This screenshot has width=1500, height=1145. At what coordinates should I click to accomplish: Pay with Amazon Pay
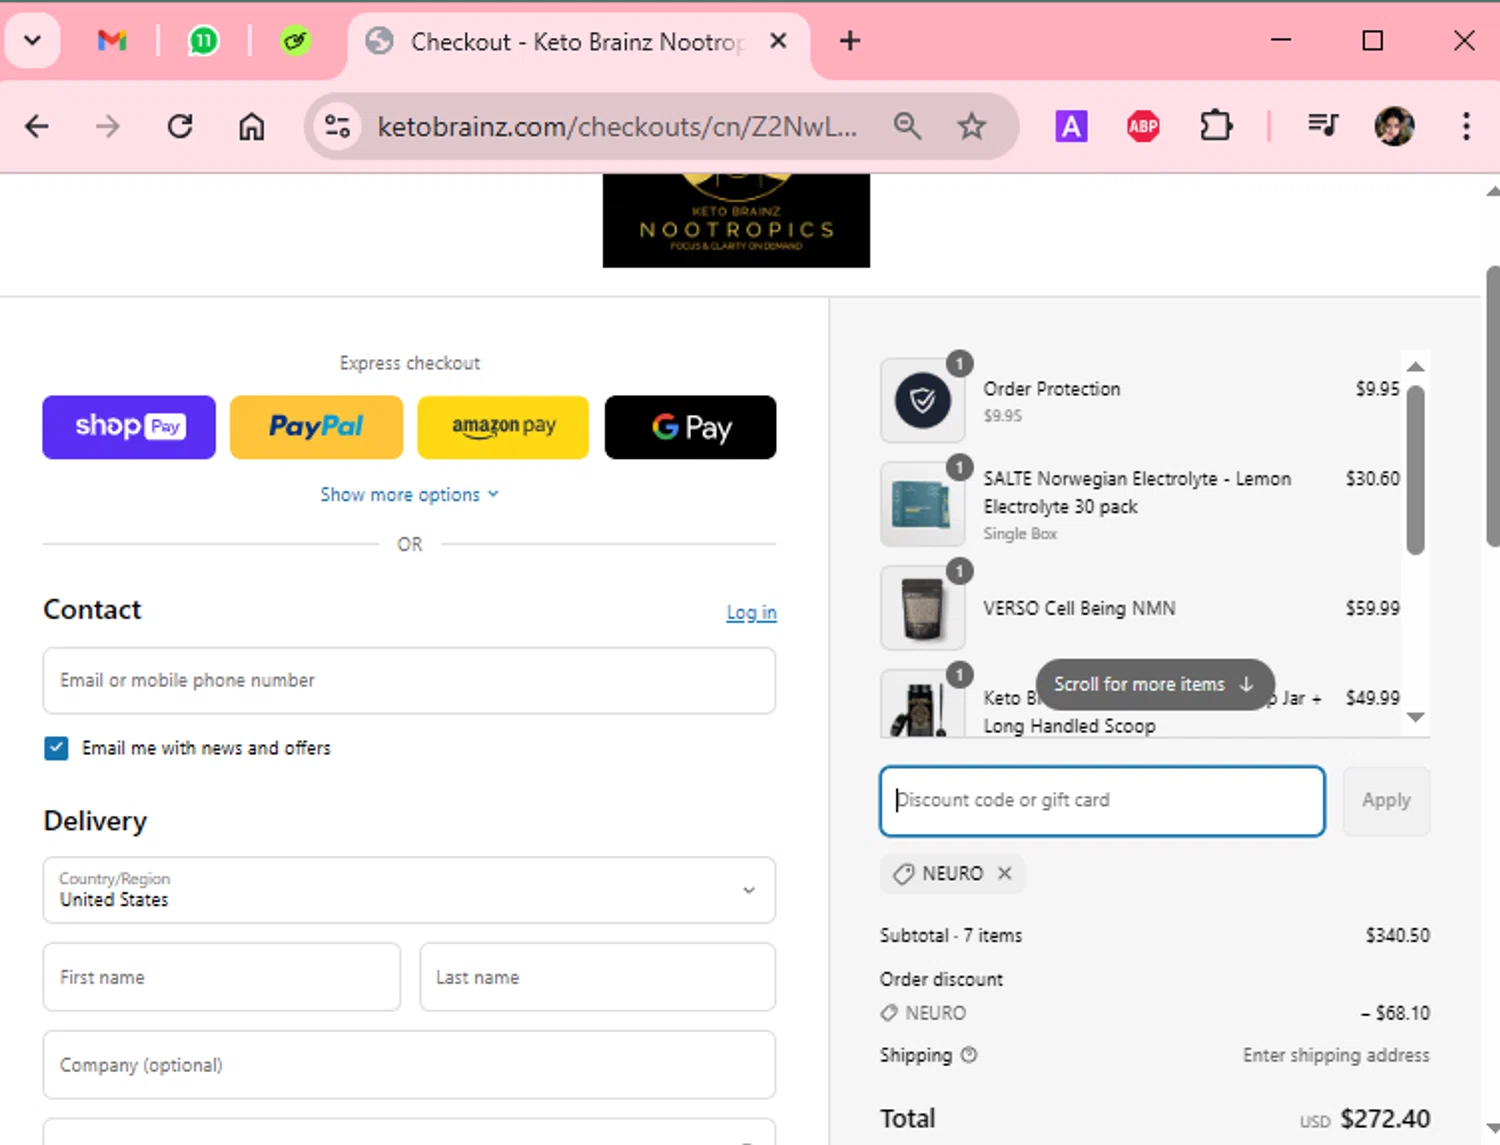(x=503, y=427)
